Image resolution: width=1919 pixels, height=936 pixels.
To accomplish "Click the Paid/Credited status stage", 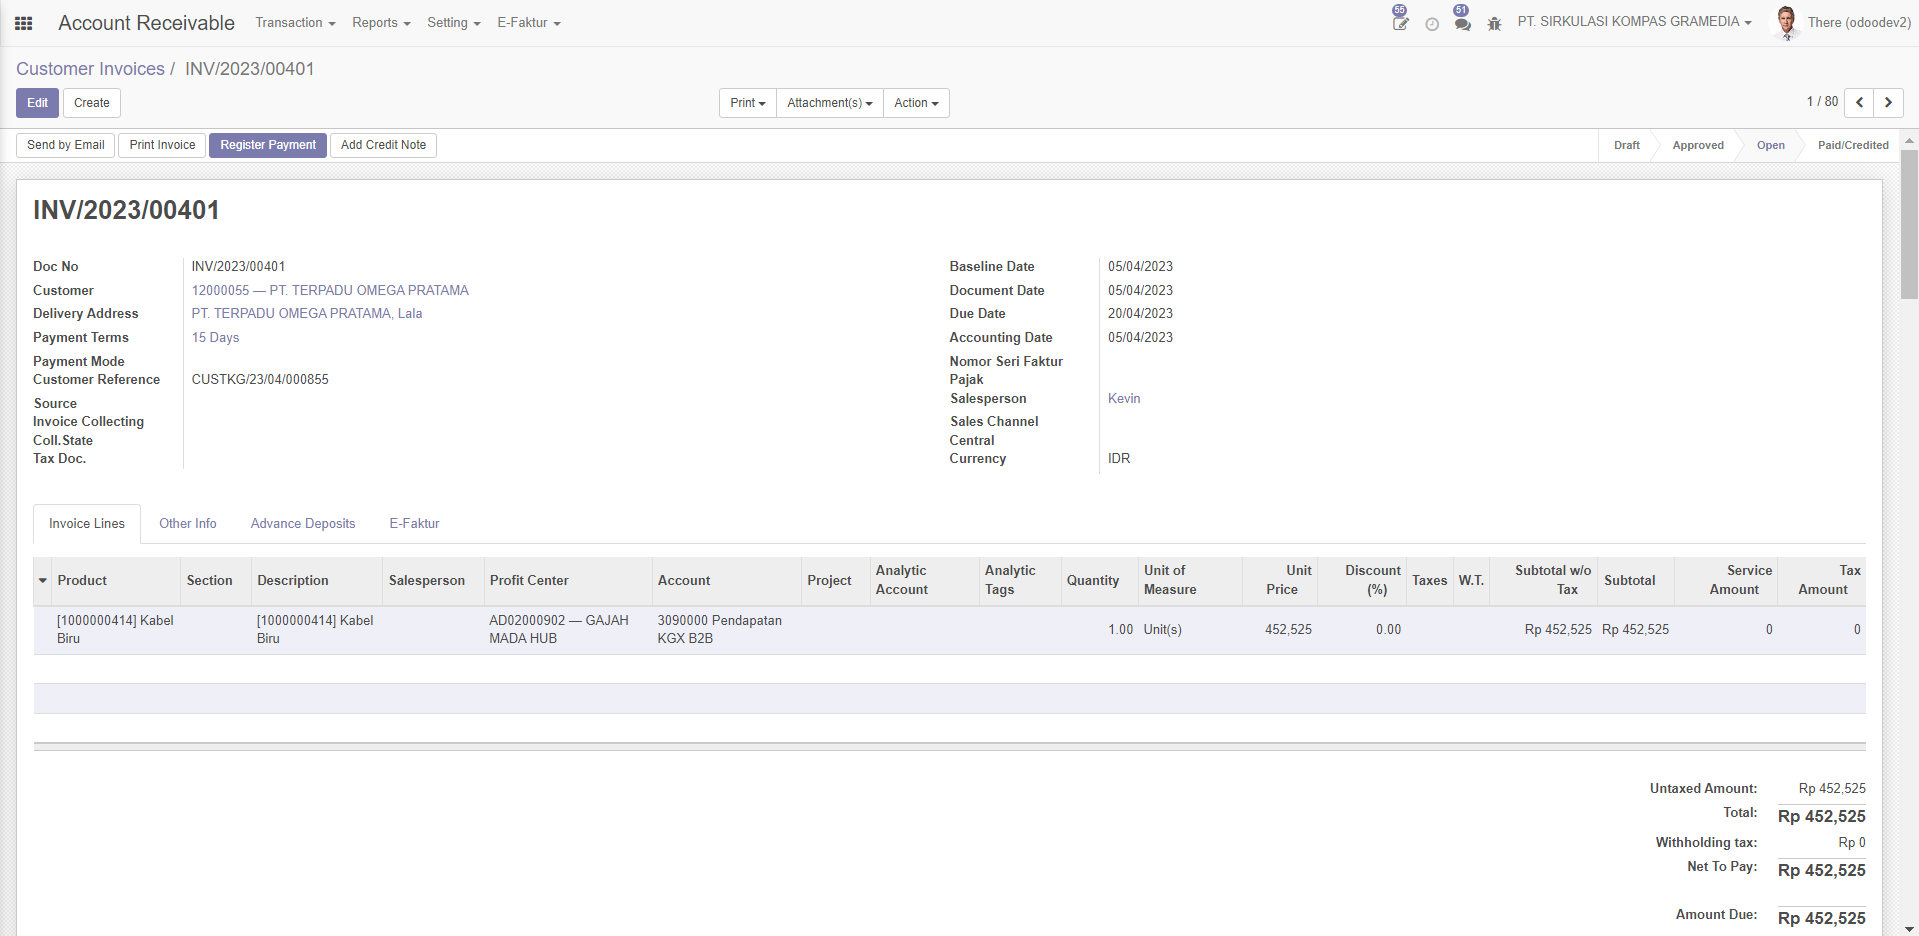I will click(1853, 145).
